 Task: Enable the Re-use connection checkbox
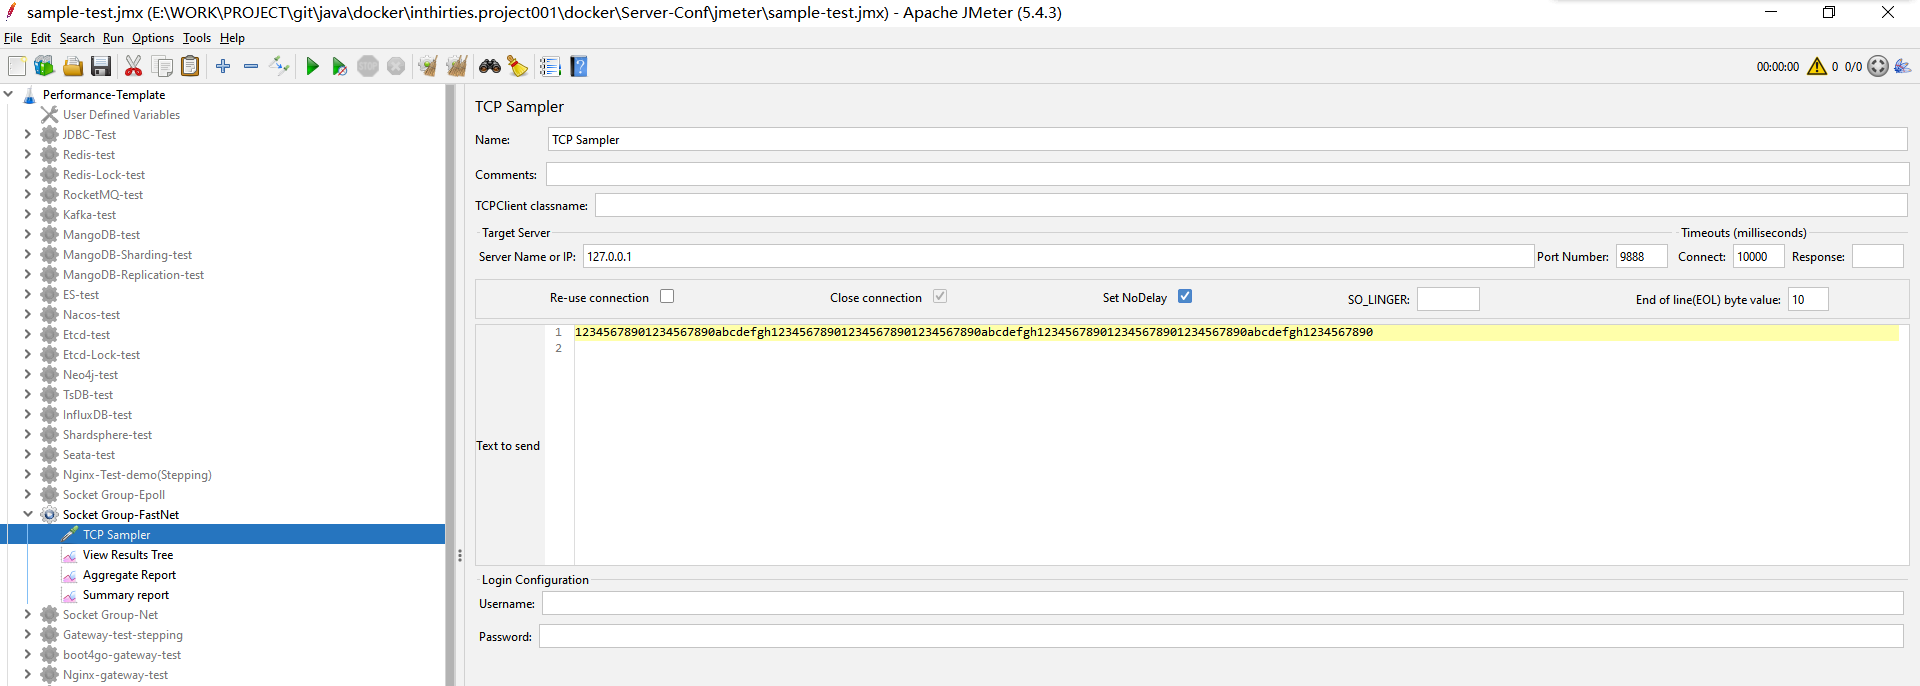pos(667,296)
